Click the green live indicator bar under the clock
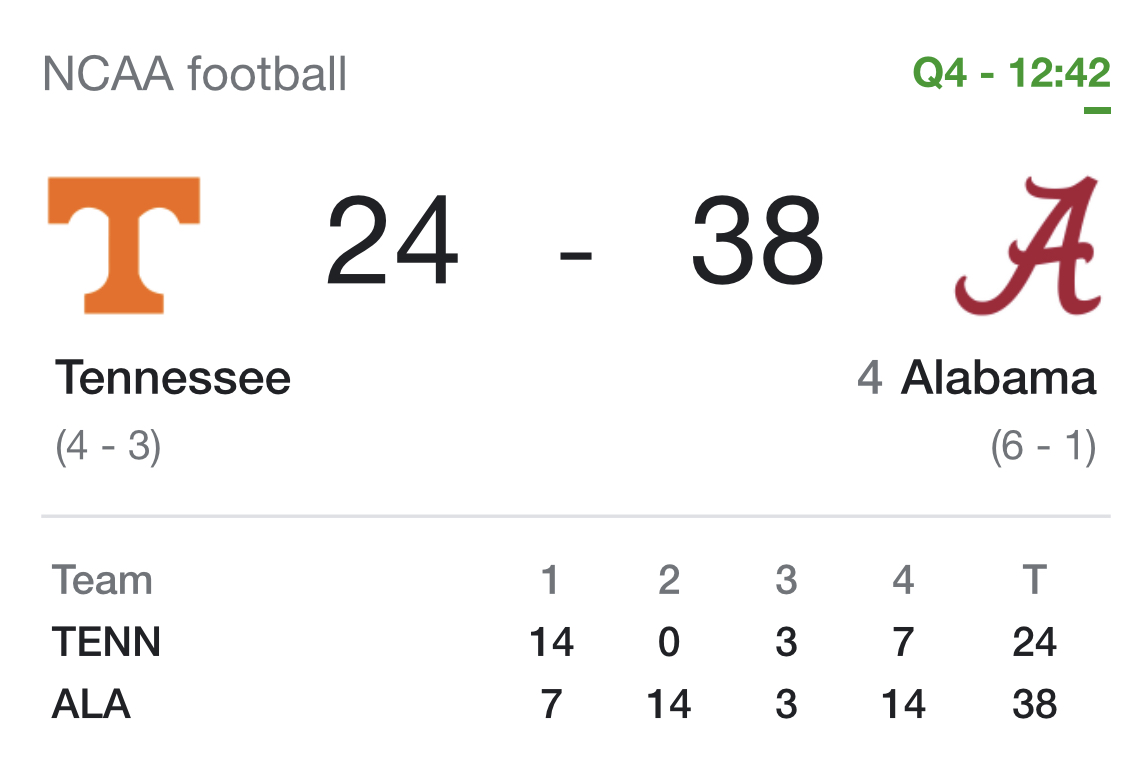 click(x=1097, y=110)
